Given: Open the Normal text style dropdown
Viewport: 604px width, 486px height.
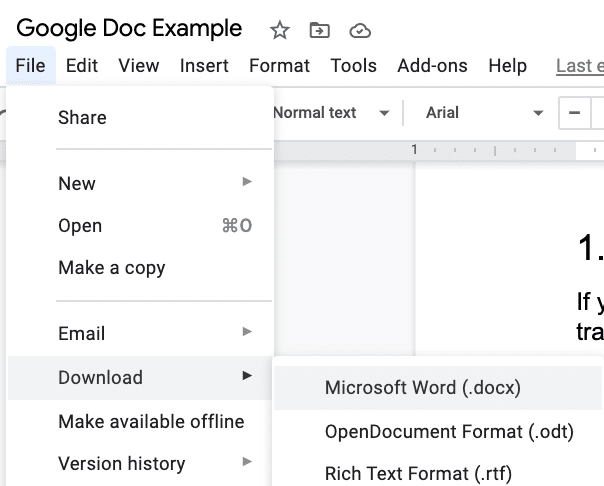Looking at the screenshot, I should (331, 113).
